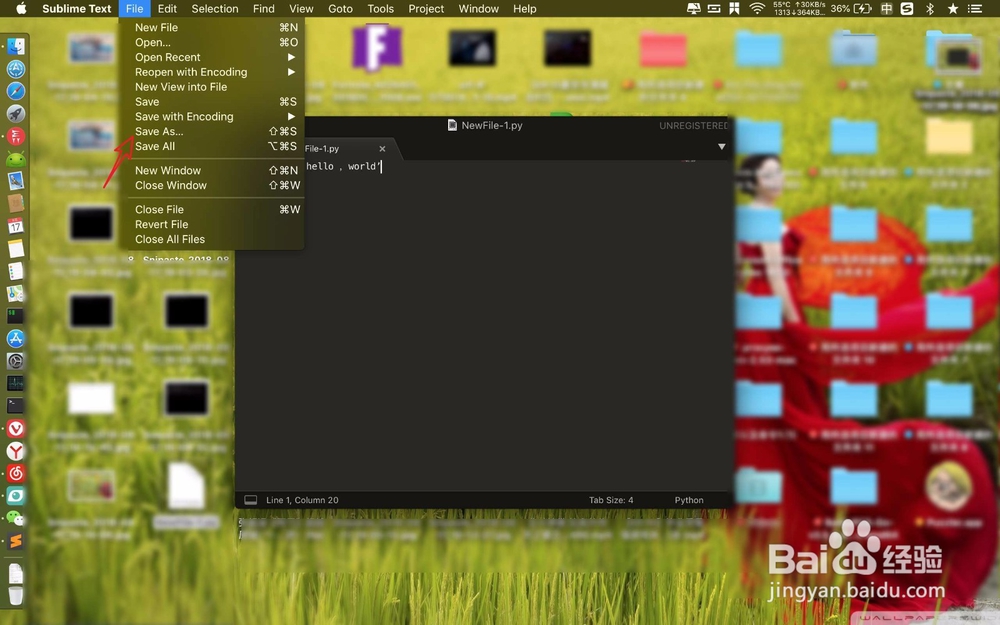
Task: Open Trash in the Dock
Action: pos(15,596)
